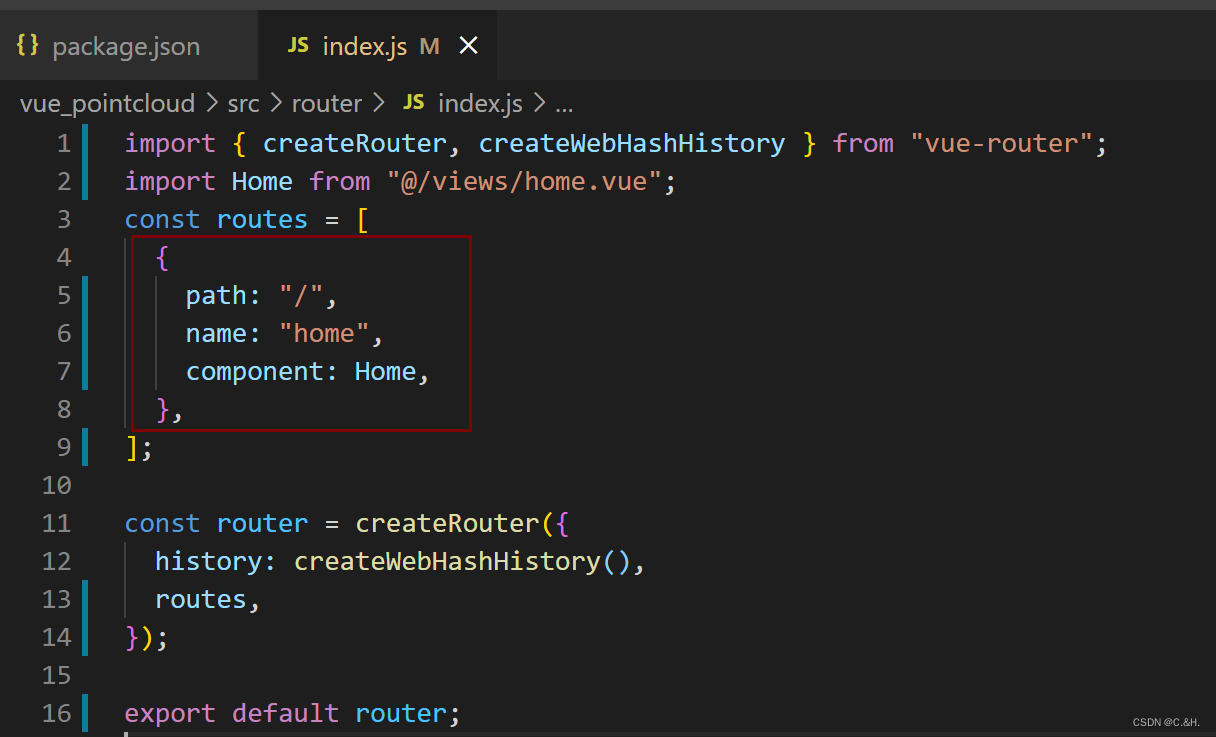Screen dimensions: 1216x737
Task: Click the JSON braces icon on package.json tab
Action: [x=28, y=45]
